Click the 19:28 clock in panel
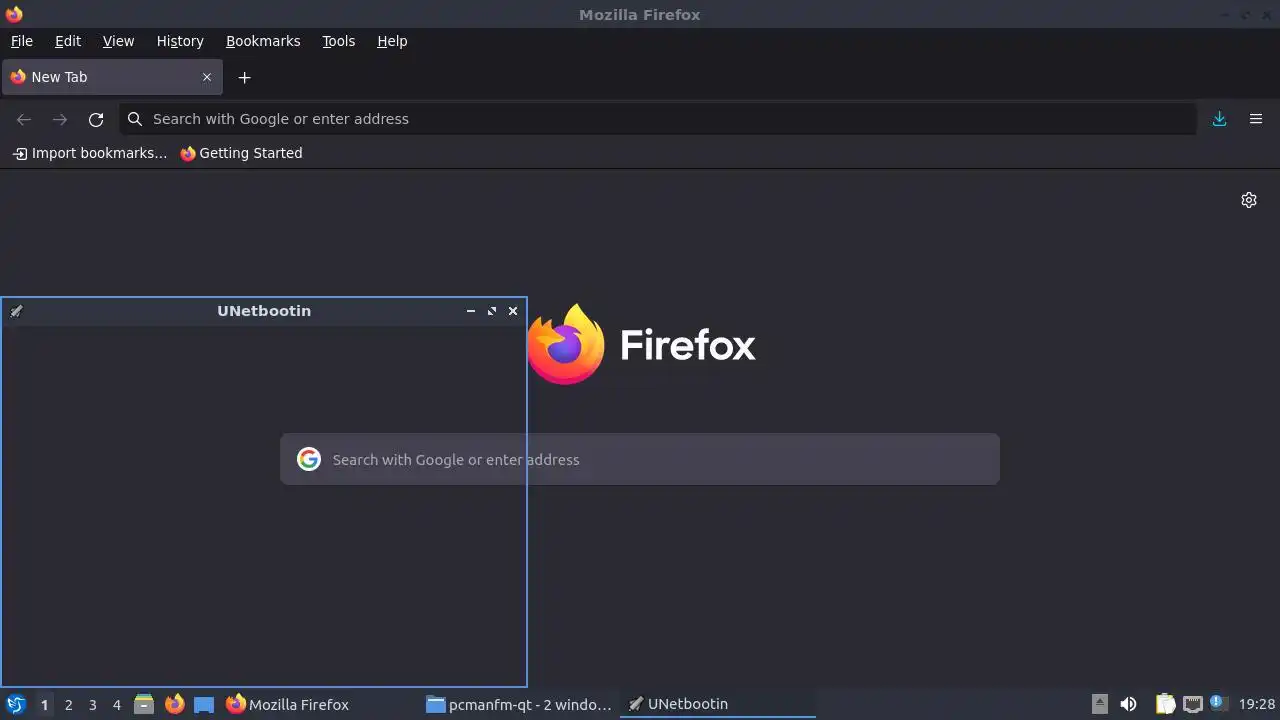 coord(1257,704)
